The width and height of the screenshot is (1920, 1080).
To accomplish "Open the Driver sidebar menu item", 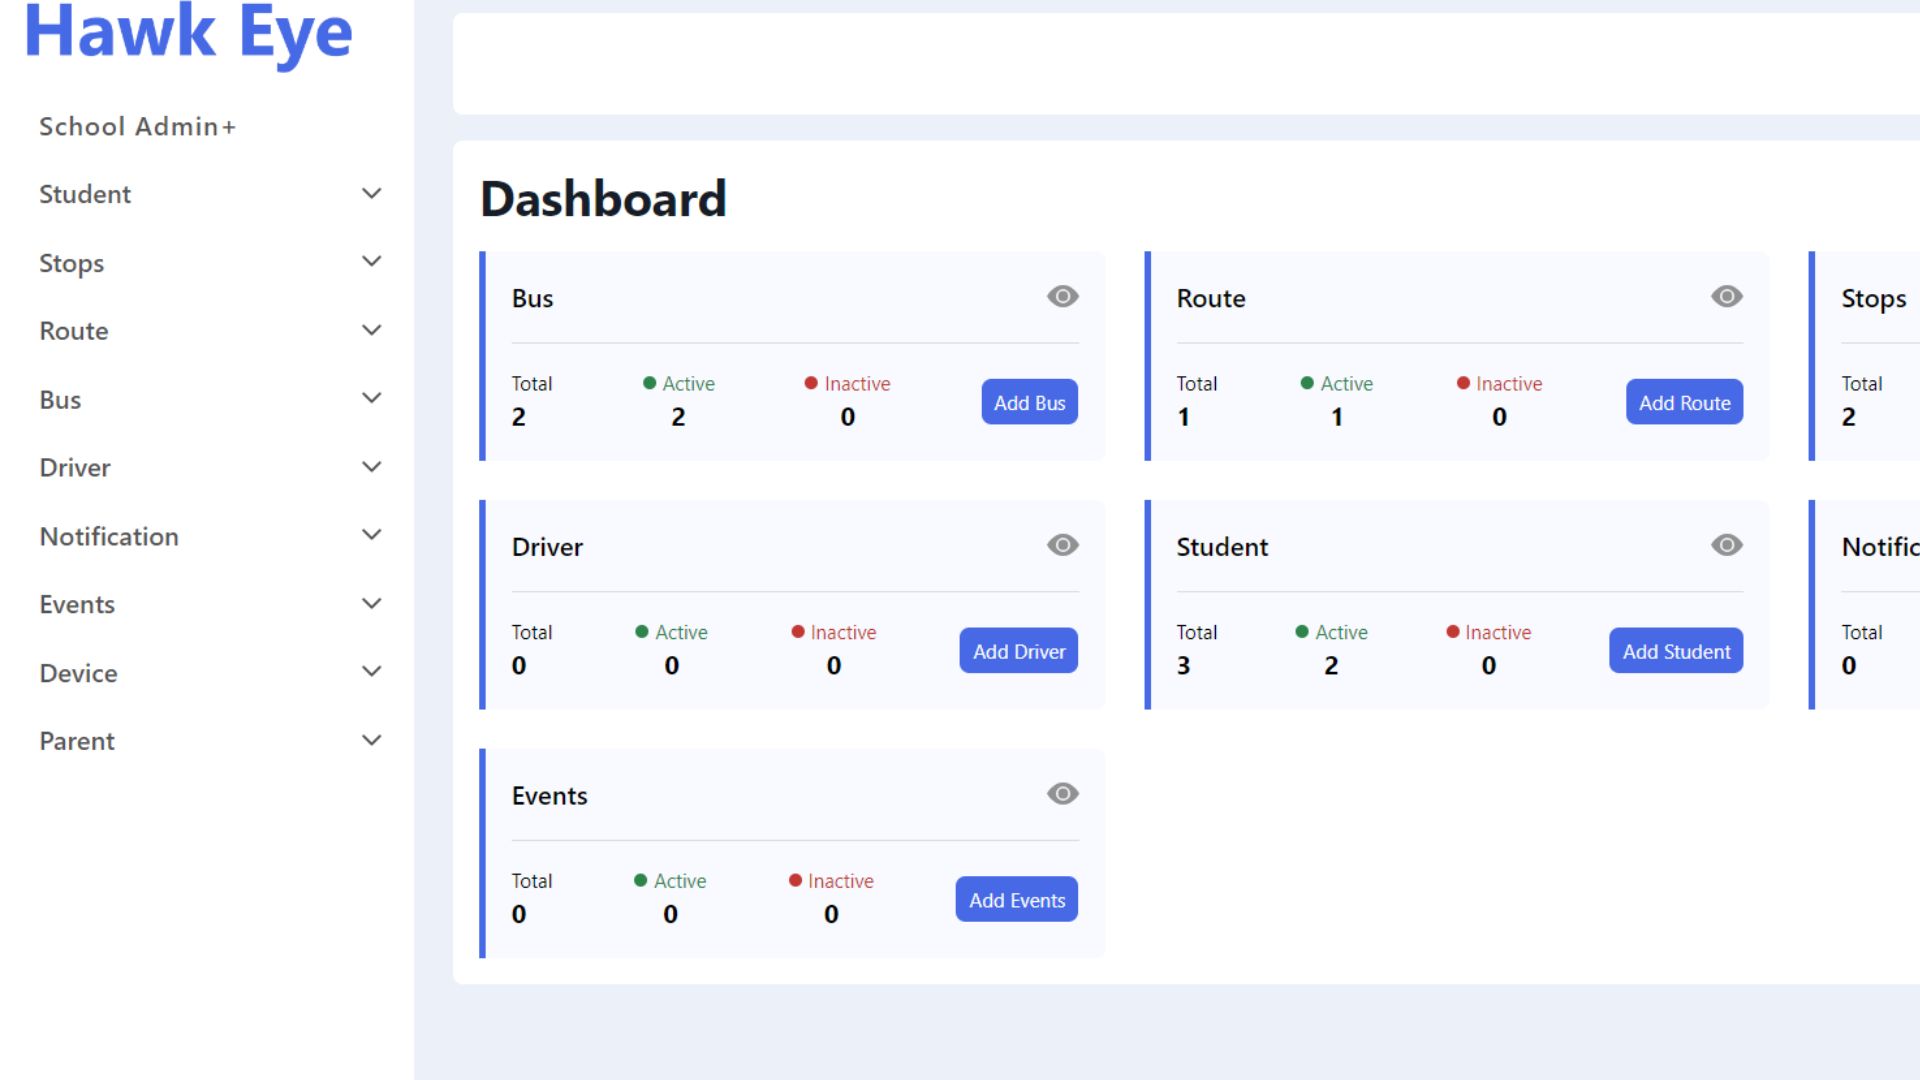I will (75, 468).
